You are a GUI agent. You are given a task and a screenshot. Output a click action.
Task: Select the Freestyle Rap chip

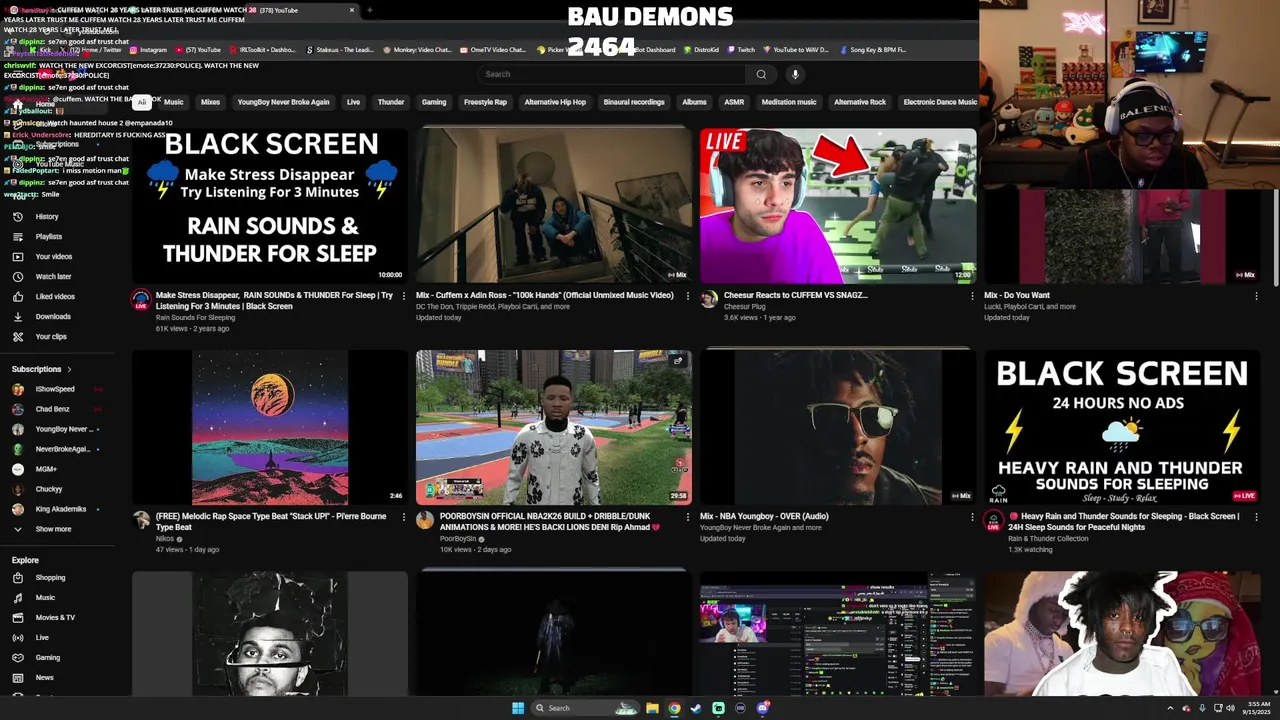point(485,102)
